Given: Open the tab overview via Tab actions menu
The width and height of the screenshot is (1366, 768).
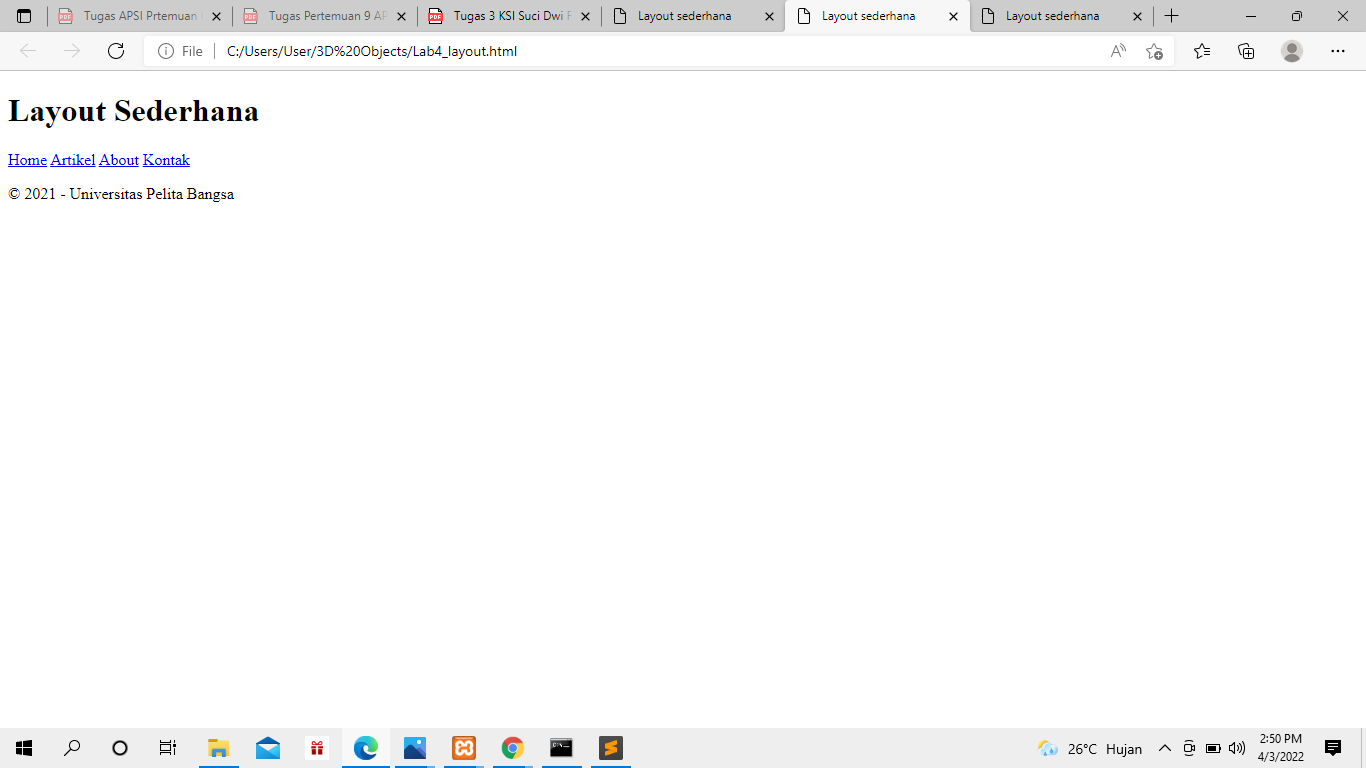Looking at the screenshot, I should click(23, 16).
